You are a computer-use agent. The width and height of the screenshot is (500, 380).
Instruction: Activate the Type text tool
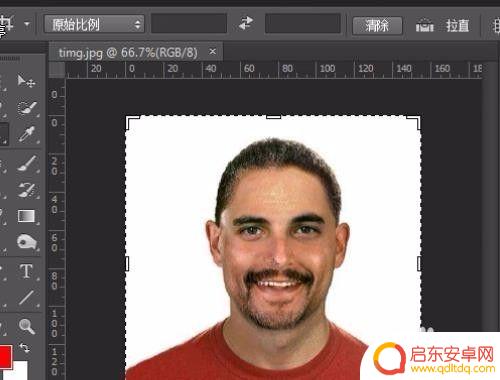[x=26, y=271]
